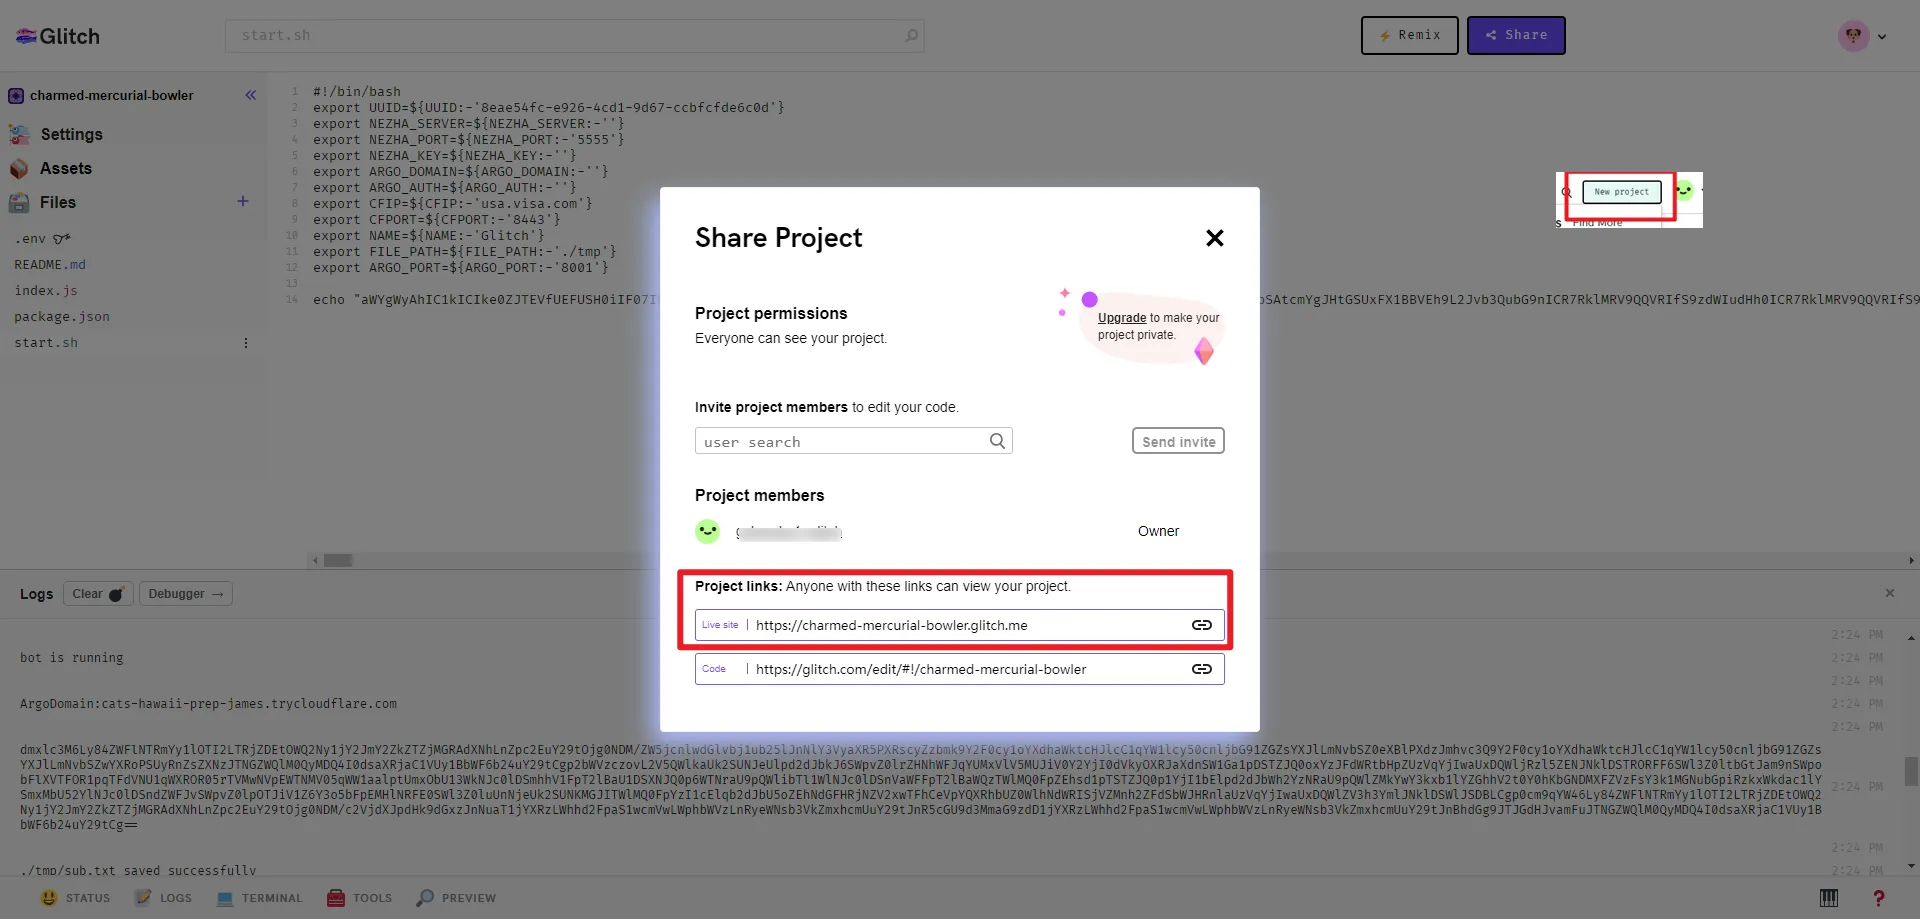The width and height of the screenshot is (1920, 919).
Task: Copy the Live site link icon
Action: pos(1201,625)
